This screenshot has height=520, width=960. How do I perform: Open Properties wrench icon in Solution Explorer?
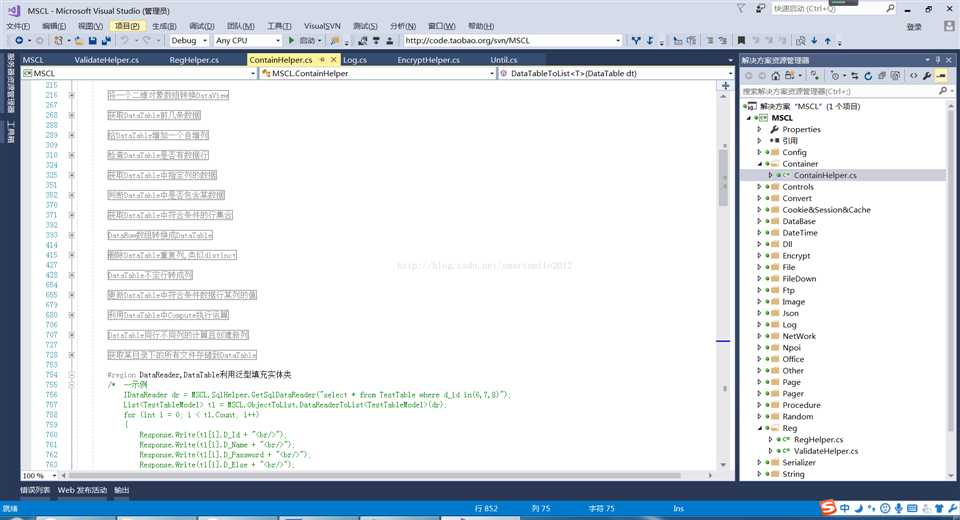point(928,76)
